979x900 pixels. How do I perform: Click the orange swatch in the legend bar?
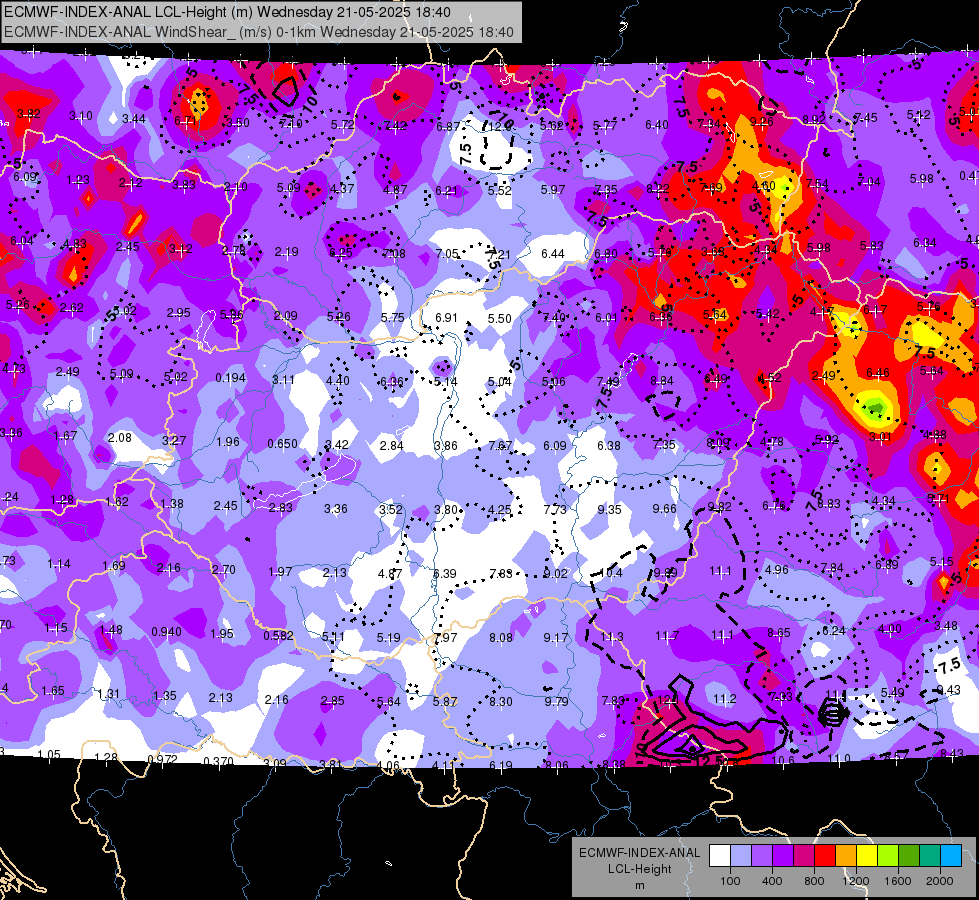(846, 856)
